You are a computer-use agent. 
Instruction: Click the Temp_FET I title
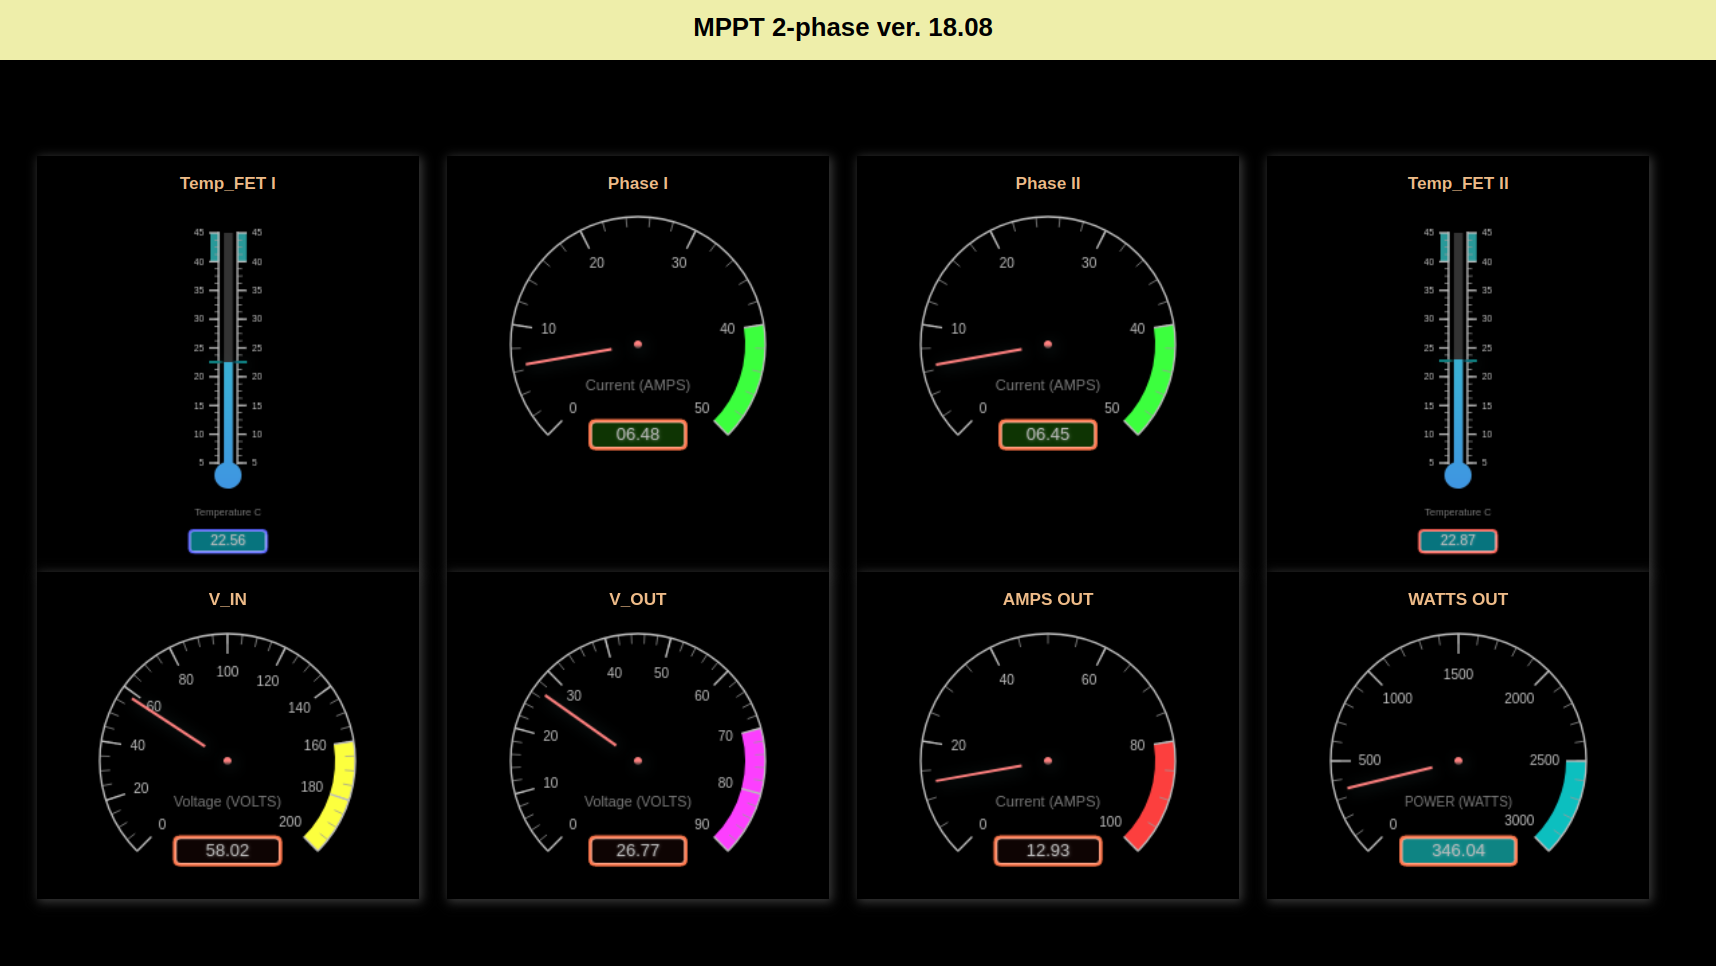coord(228,183)
